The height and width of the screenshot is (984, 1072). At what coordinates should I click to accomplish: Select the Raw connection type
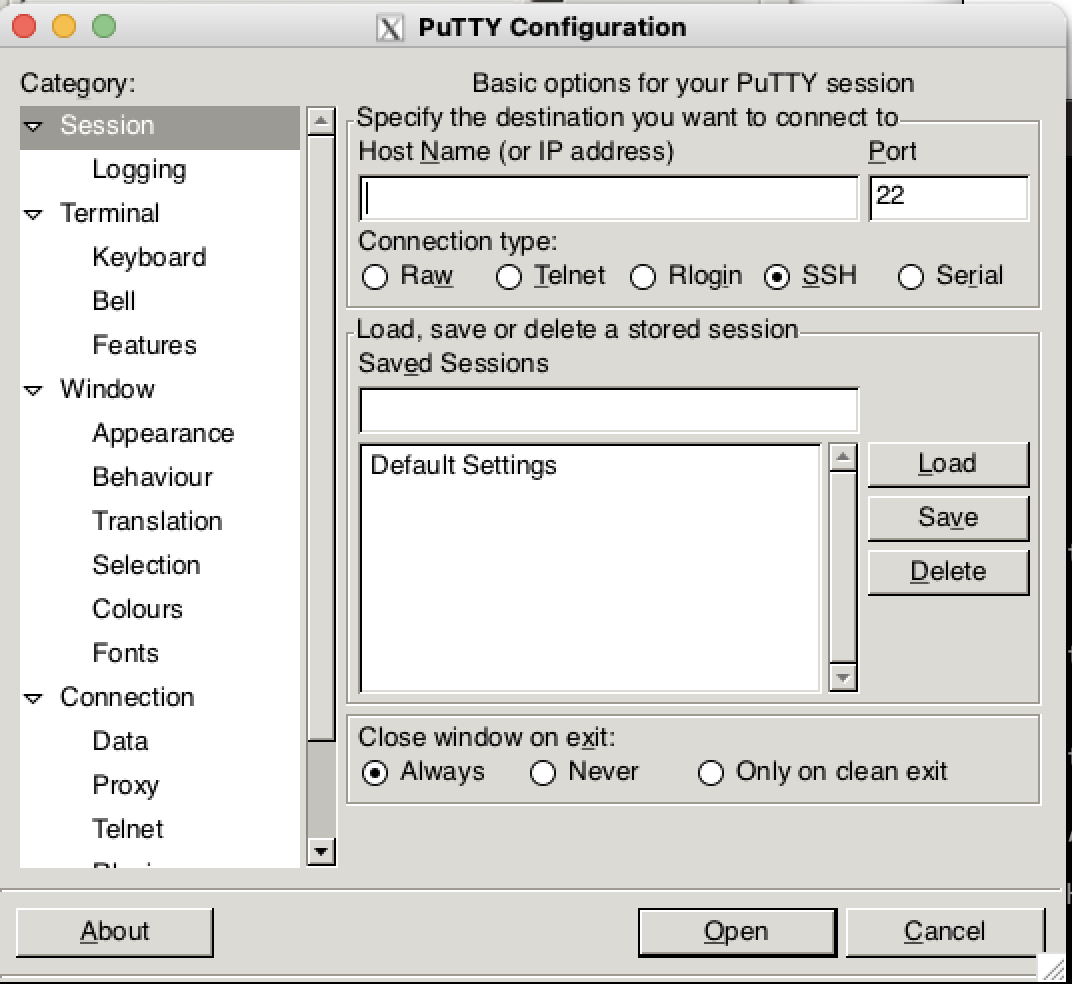(375, 277)
